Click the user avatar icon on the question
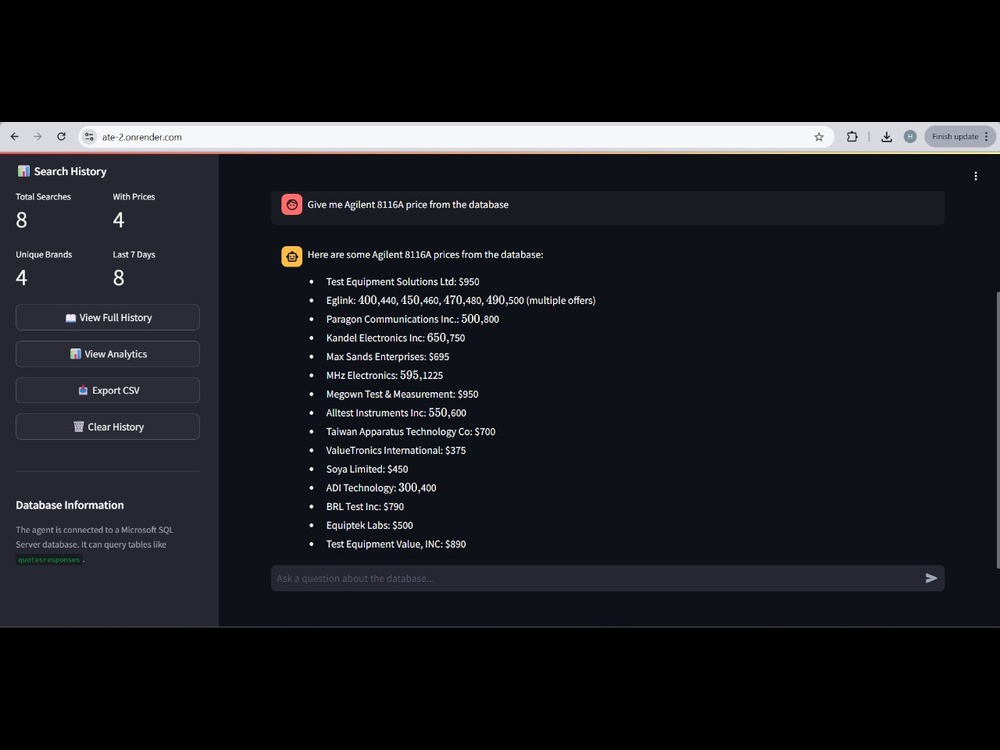1000x750 pixels. click(x=291, y=205)
